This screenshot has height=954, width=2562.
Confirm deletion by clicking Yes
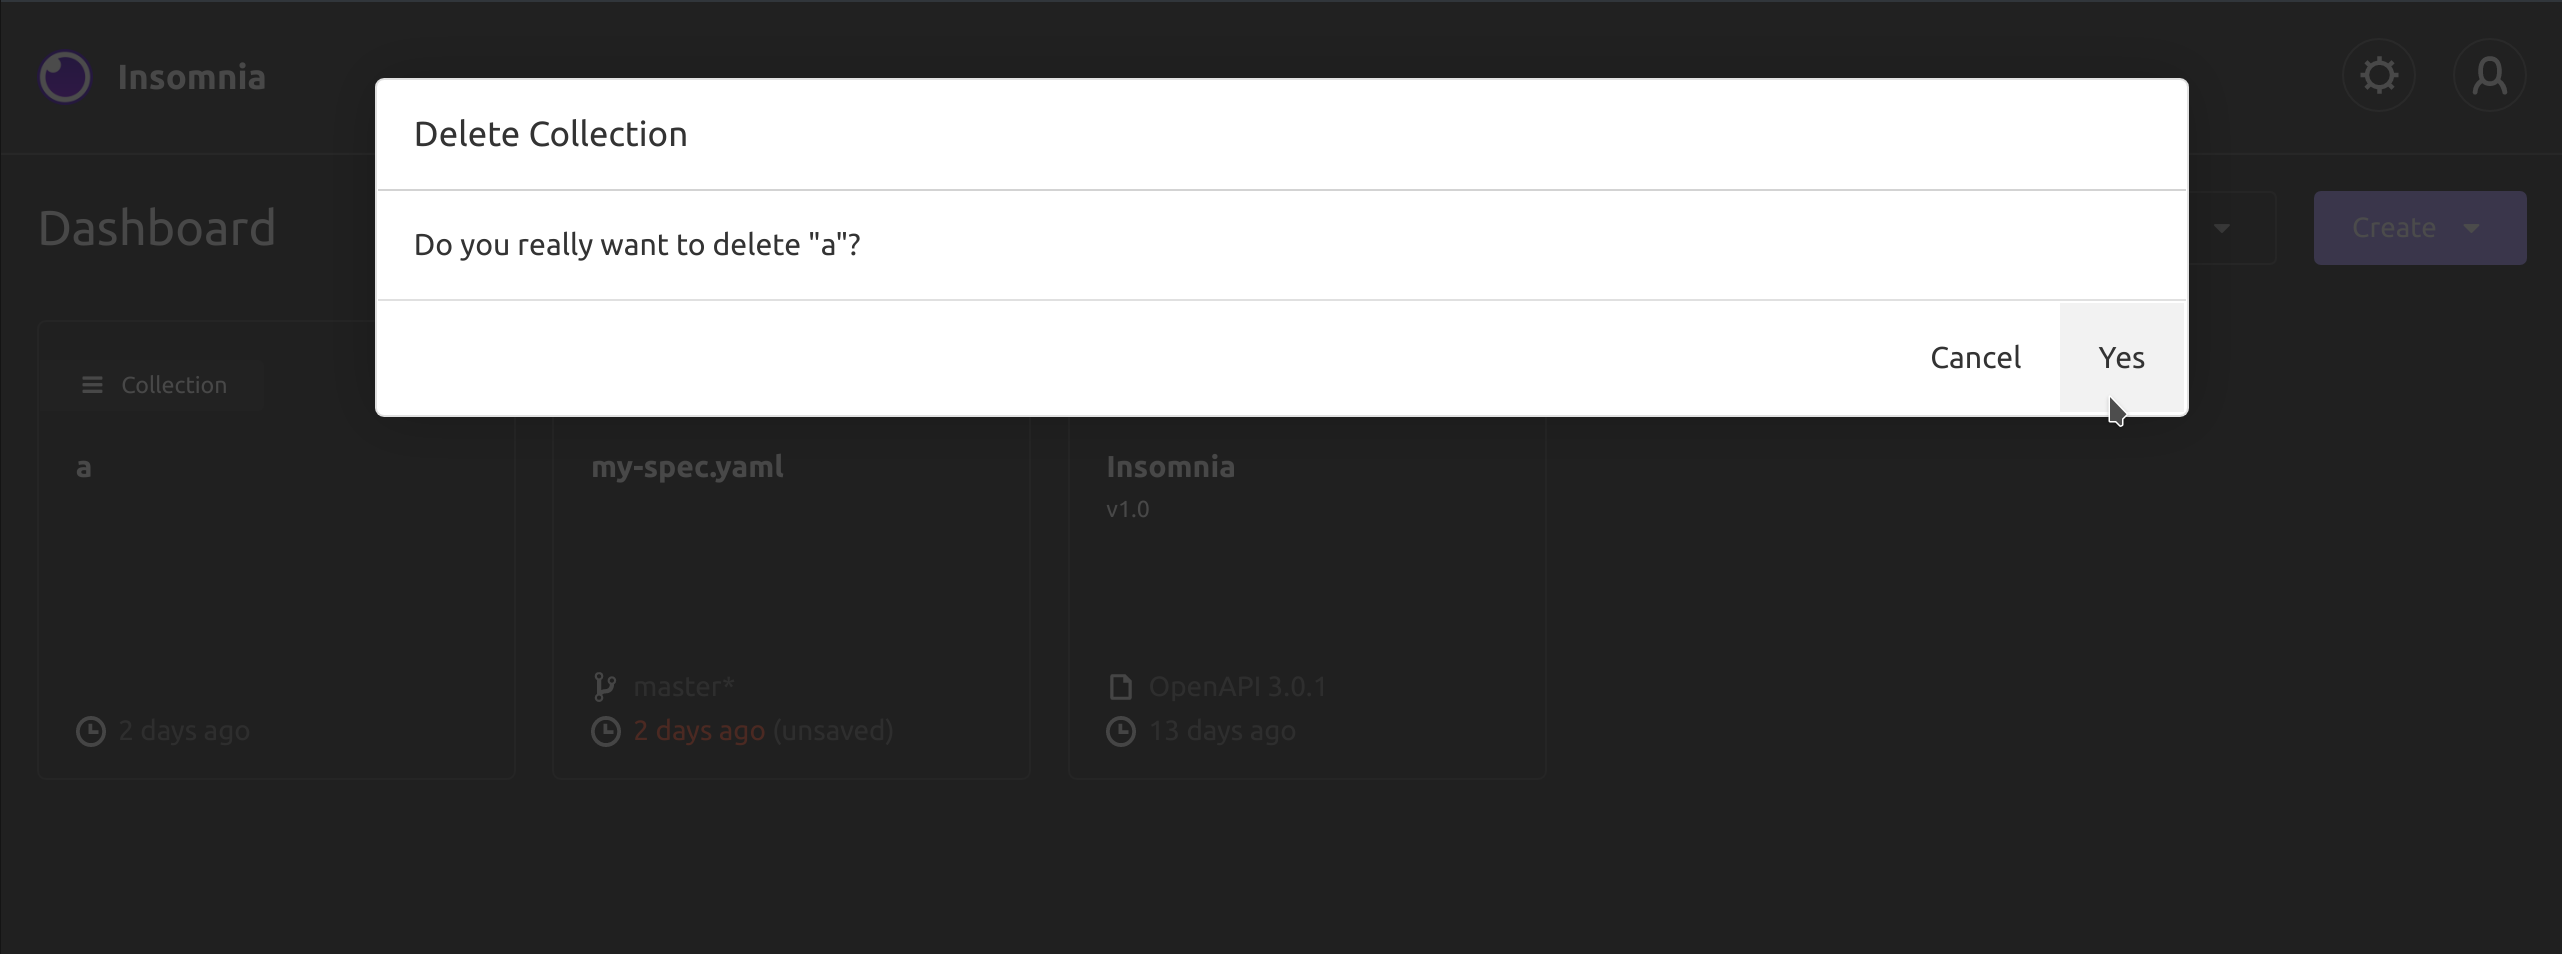tap(2121, 357)
